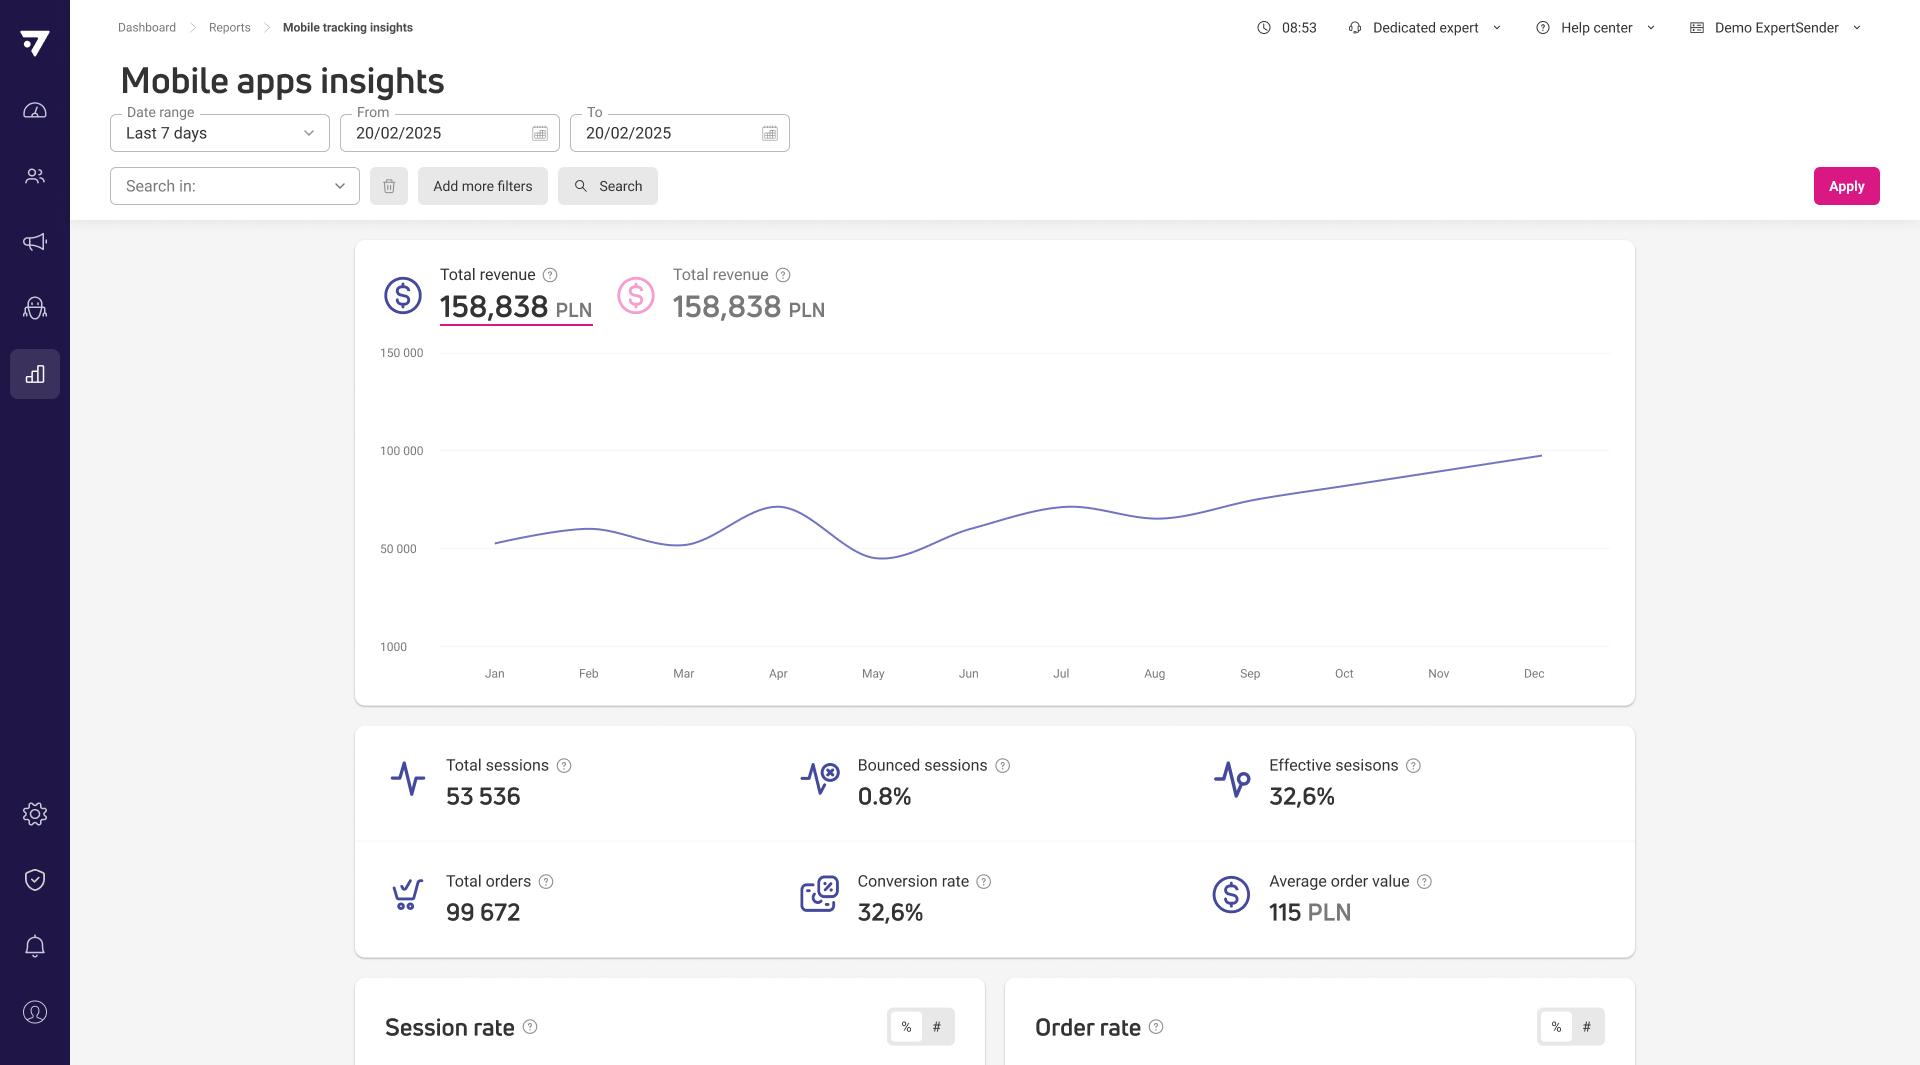
Task: Open the Date range dropdown
Action: pos(220,133)
